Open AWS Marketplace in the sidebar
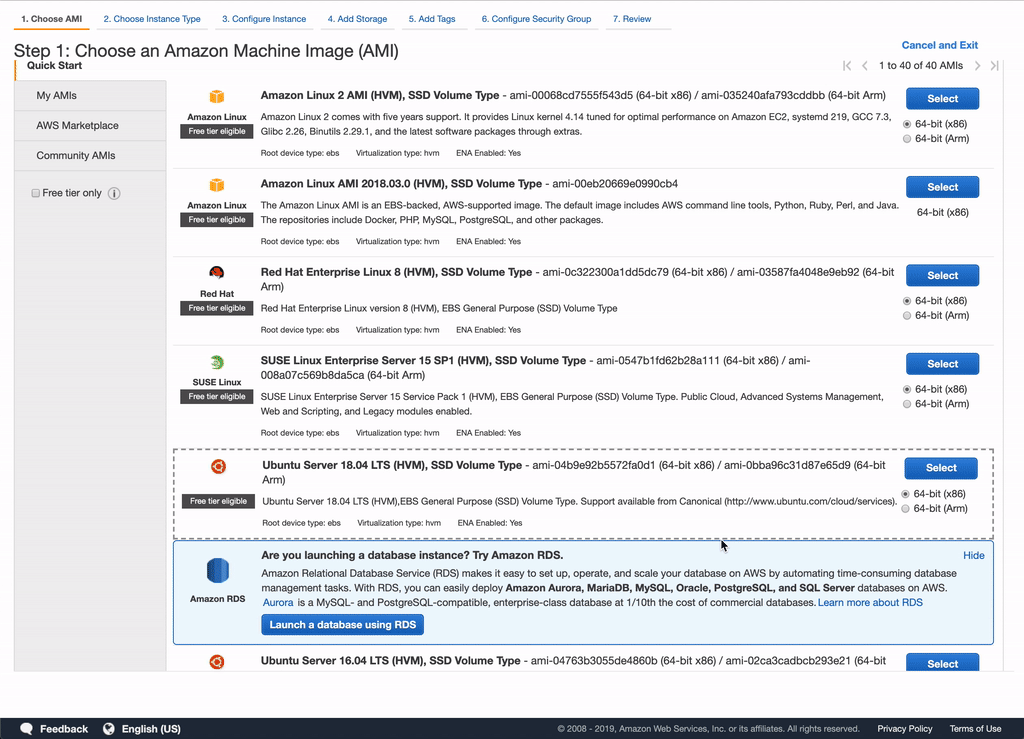 pos(90,125)
